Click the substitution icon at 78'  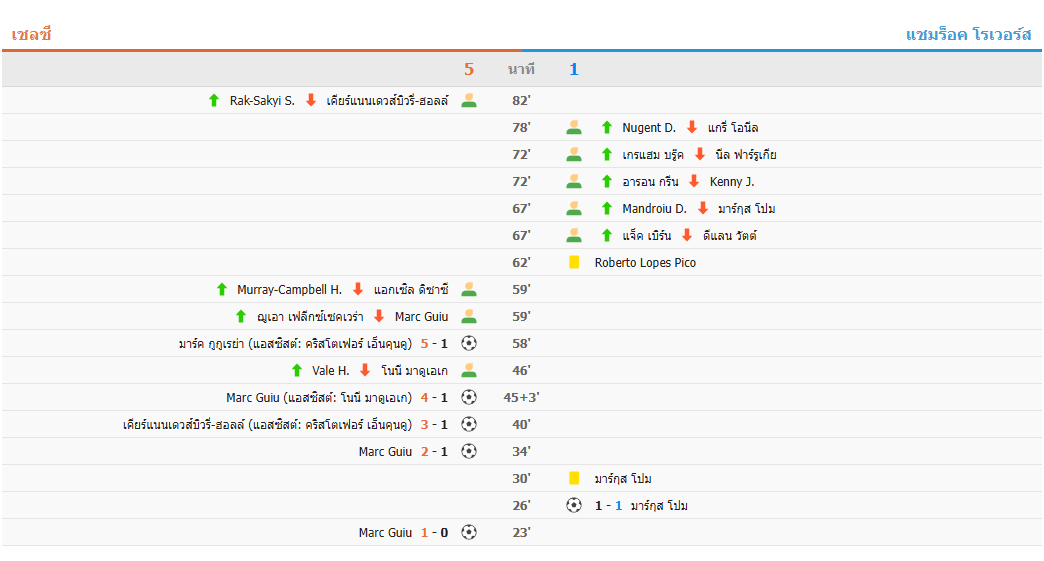click(x=574, y=128)
